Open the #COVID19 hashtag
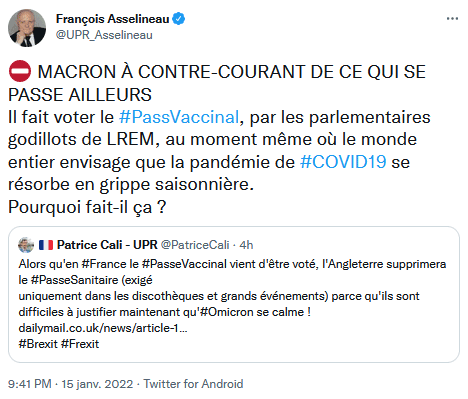 343,162
